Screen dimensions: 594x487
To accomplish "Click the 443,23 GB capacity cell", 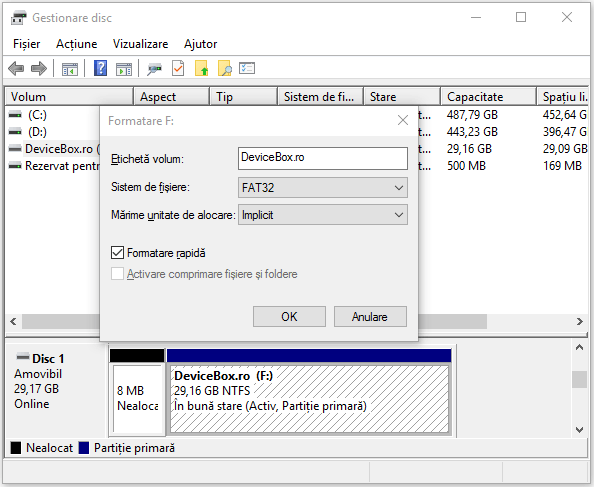I will [x=472, y=131].
